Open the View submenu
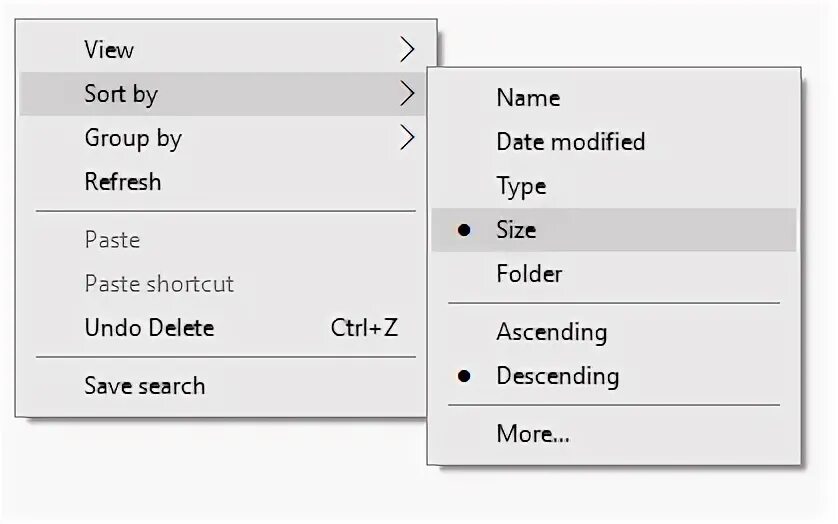The height and width of the screenshot is (524, 838). 109,49
